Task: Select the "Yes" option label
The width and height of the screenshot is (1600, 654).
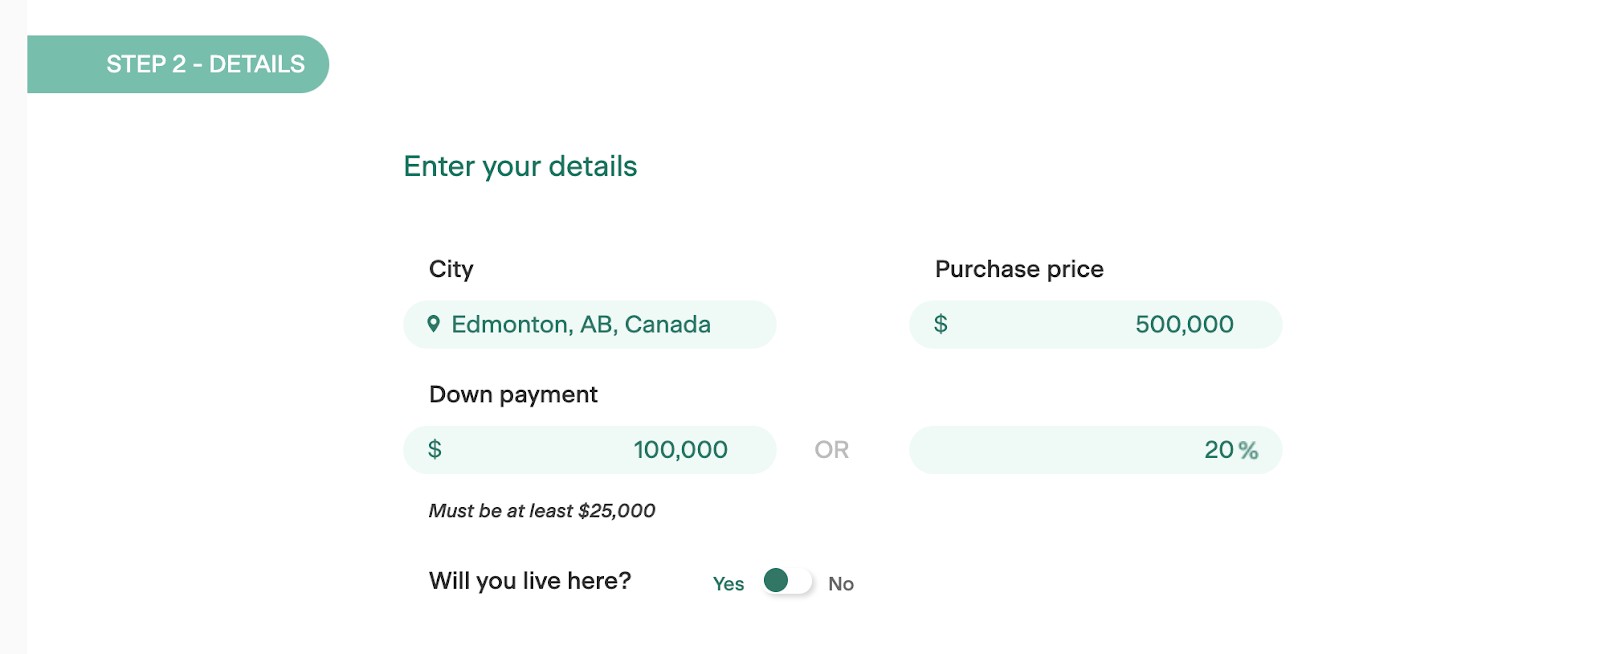Action: [728, 584]
